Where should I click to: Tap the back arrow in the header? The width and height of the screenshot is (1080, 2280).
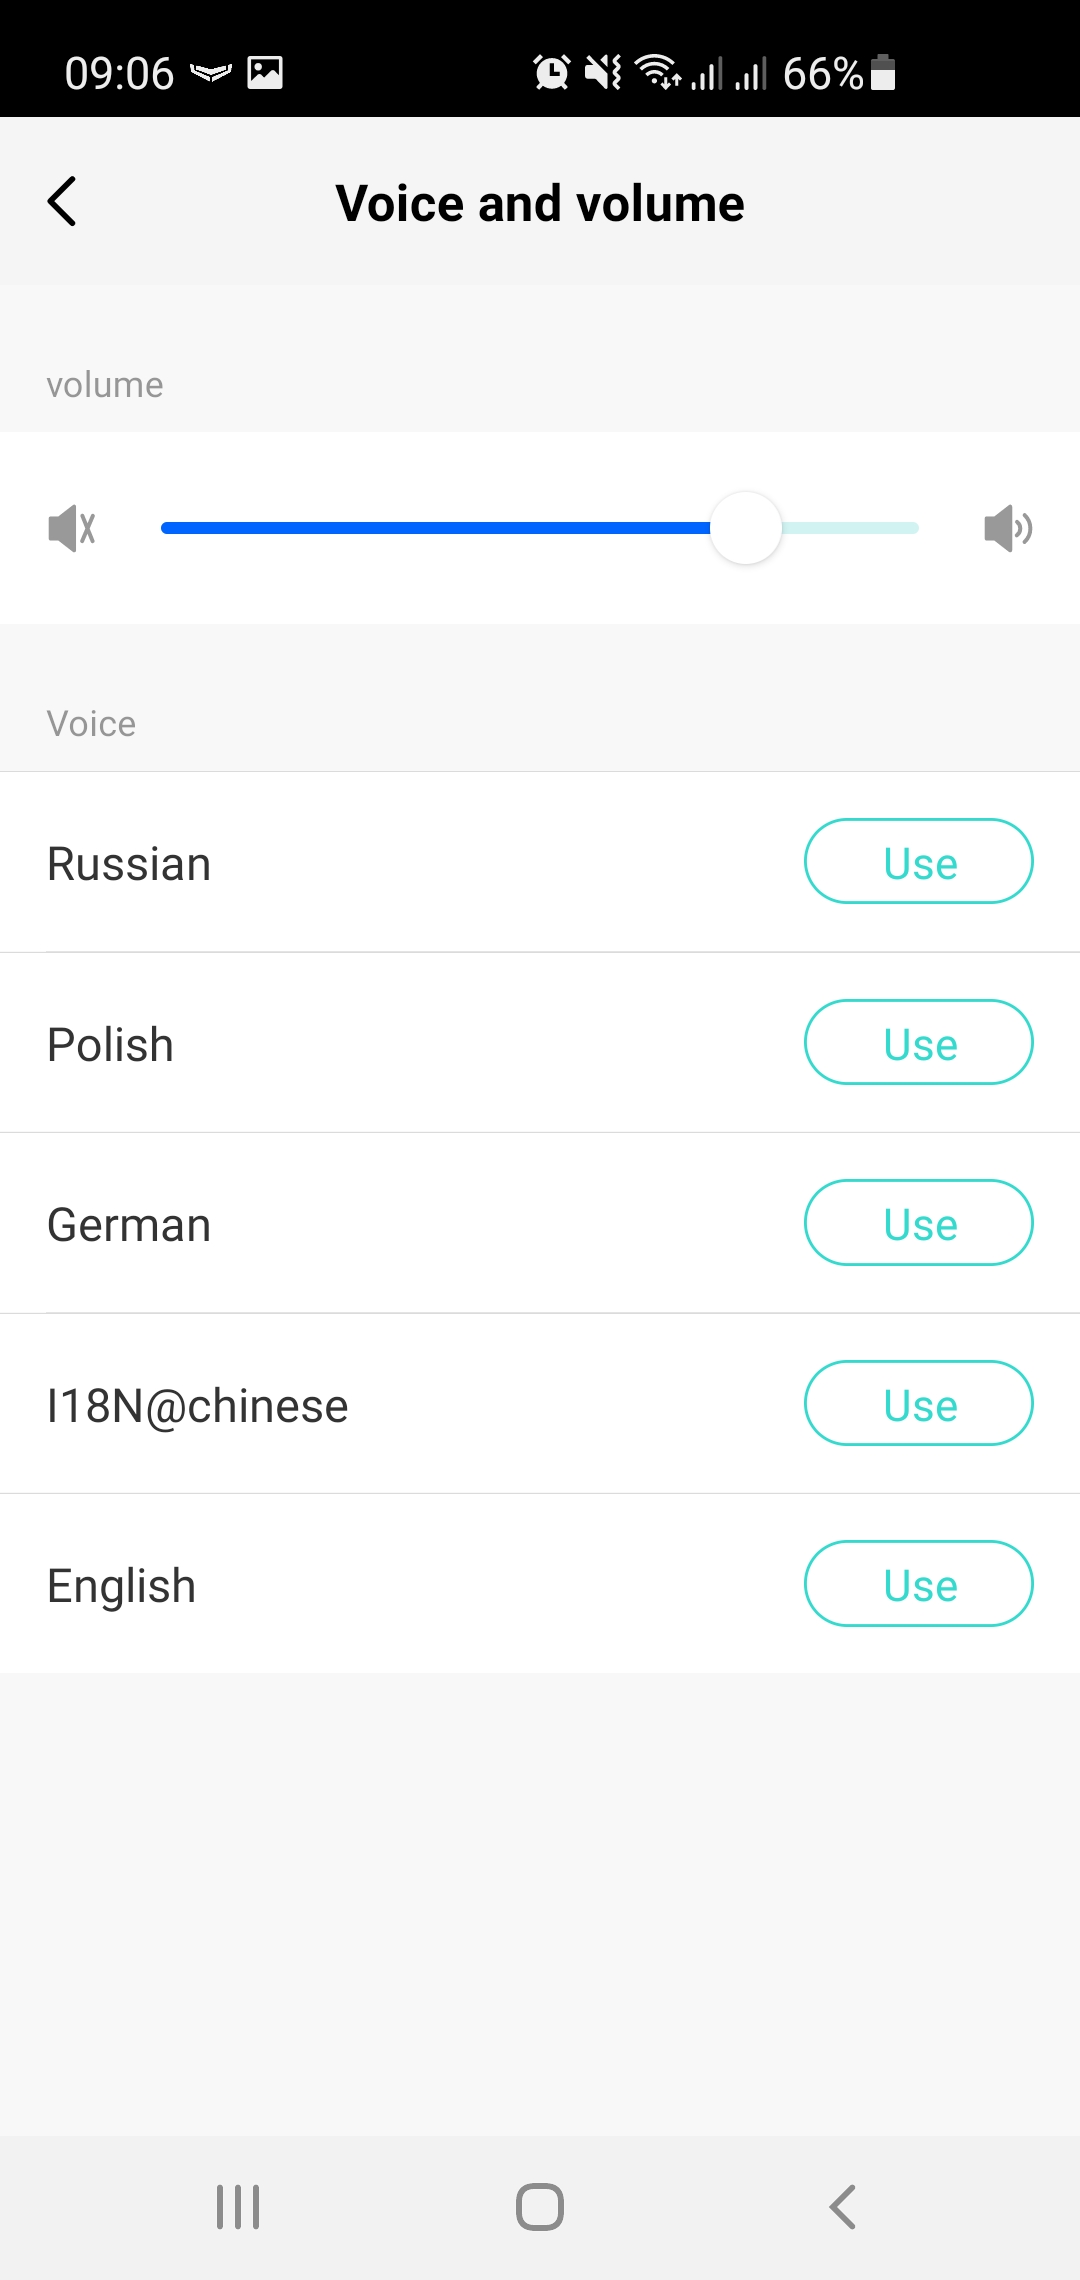[62, 202]
